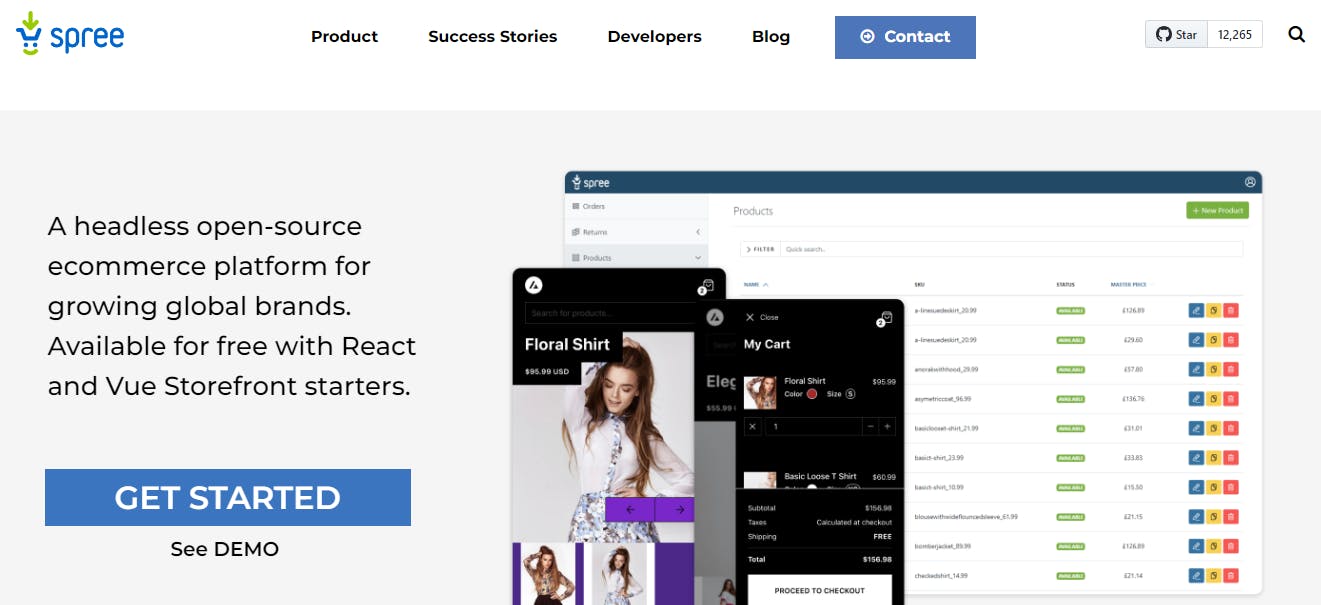Click the purple left arrow on image carousel
Viewport: 1321px width, 605px height.
[630, 510]
